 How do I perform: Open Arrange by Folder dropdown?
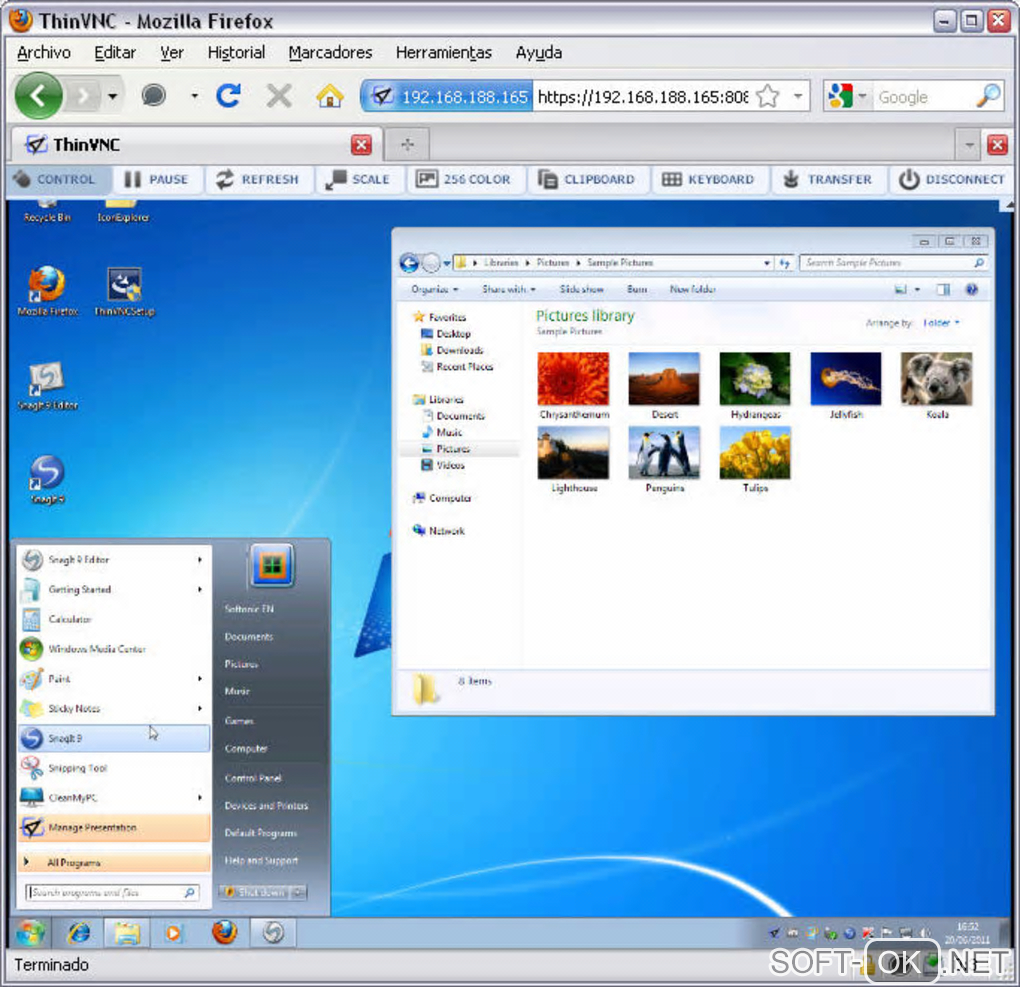(941, 323)
